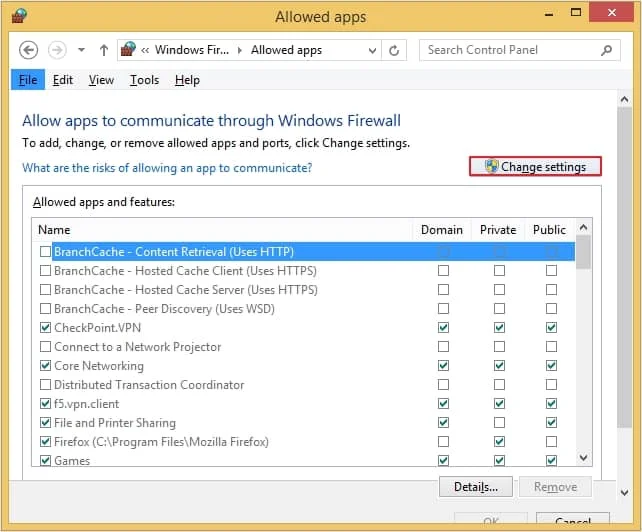Toggle the f5.vpn.client name checkbox
Image resolution: width=642 pixels, height=532 pixels.
point(45,403)
